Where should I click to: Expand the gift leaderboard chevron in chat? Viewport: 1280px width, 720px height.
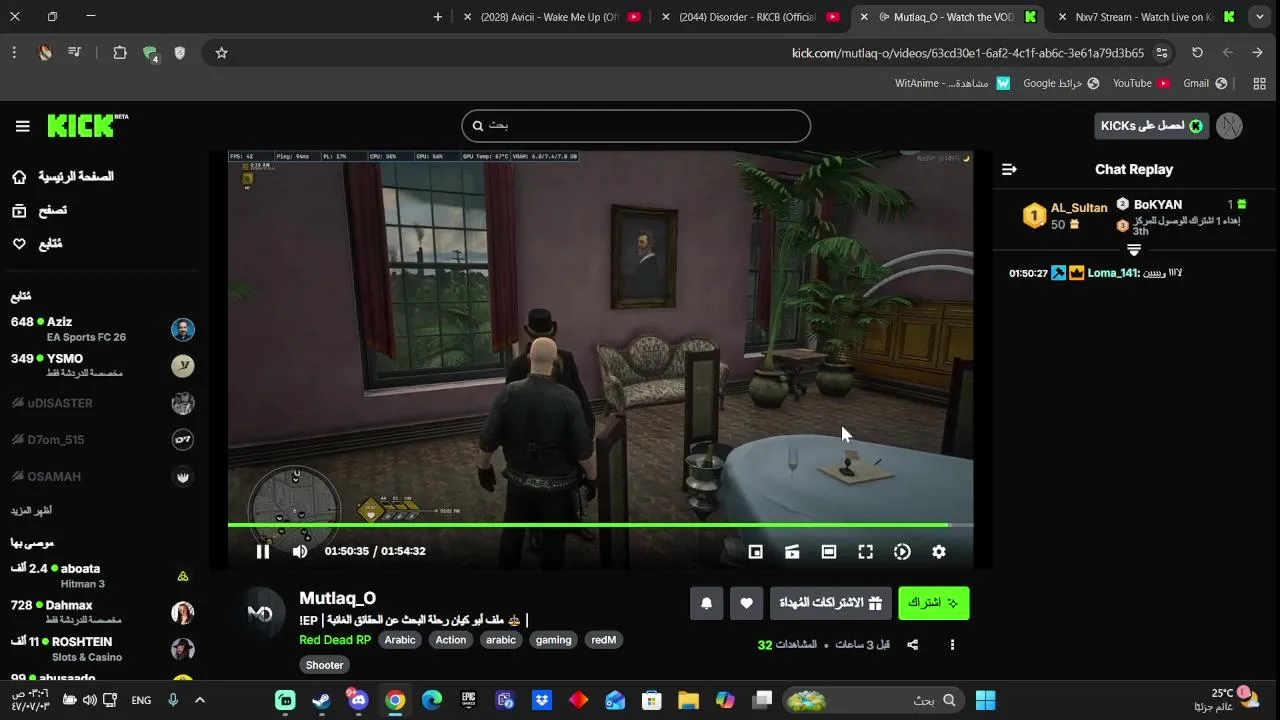(x=1134, y=250)
